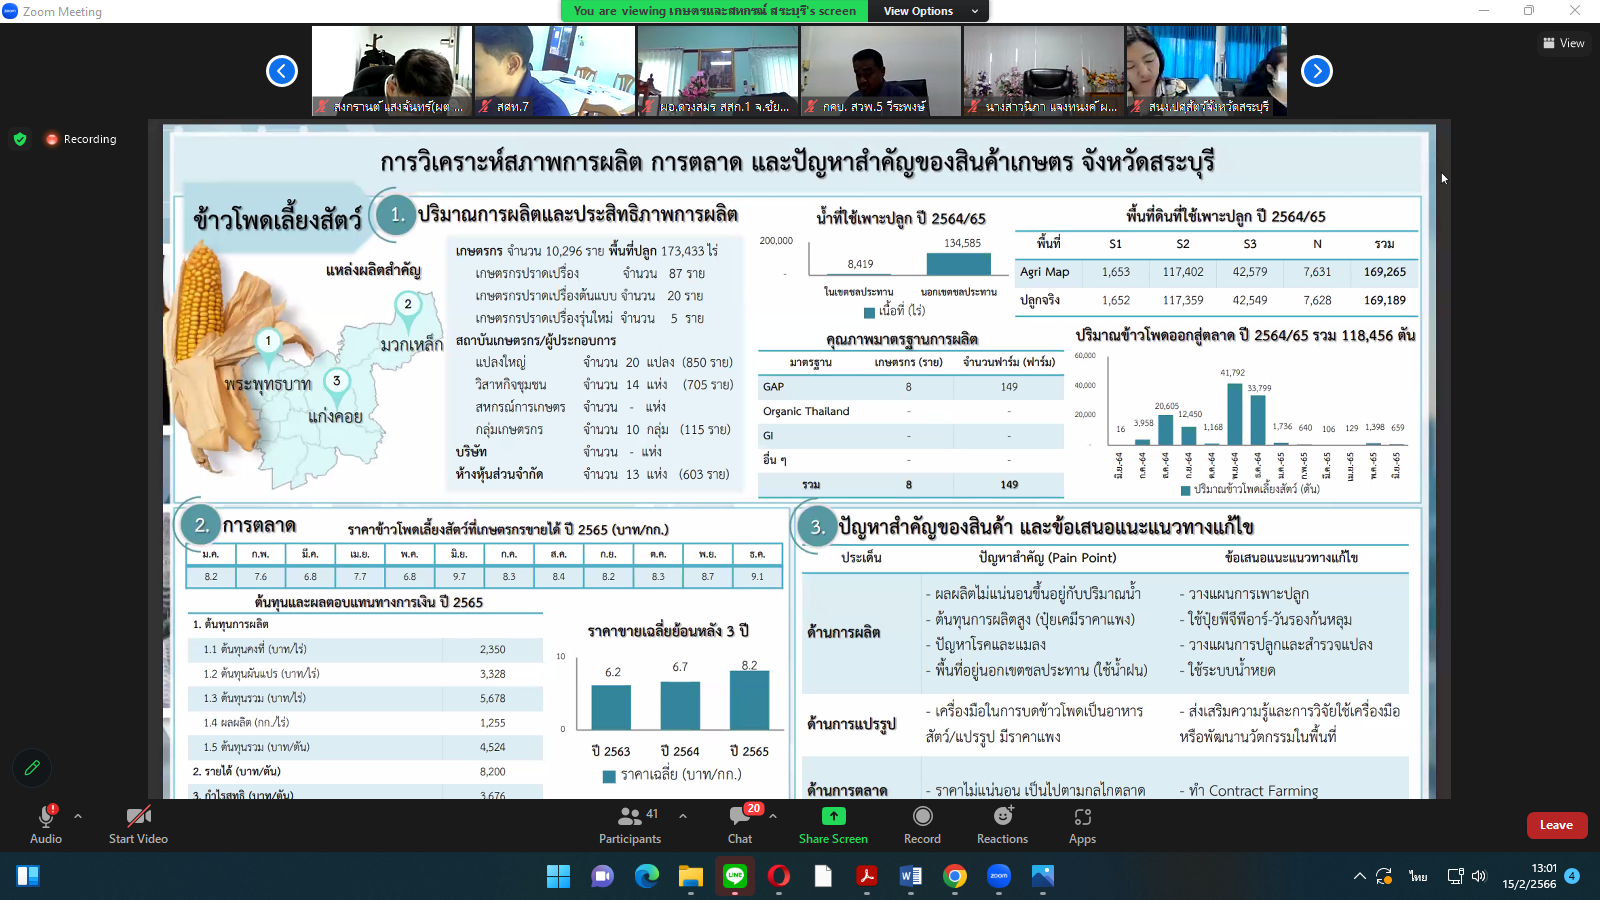This screenshot has height=900, width=1600.
Task: Open the View Options dropdown
Action: coord(930,11)
